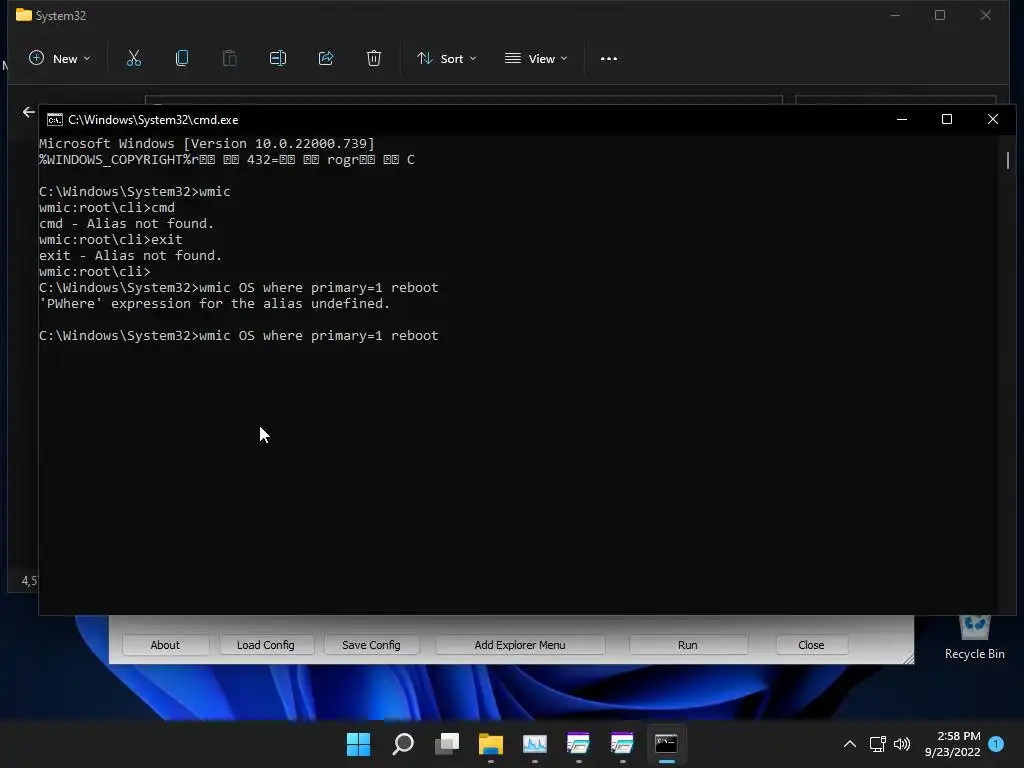
Task: Open Task View from taskbar
Action: pyautogui.click(x=447, y=744)
